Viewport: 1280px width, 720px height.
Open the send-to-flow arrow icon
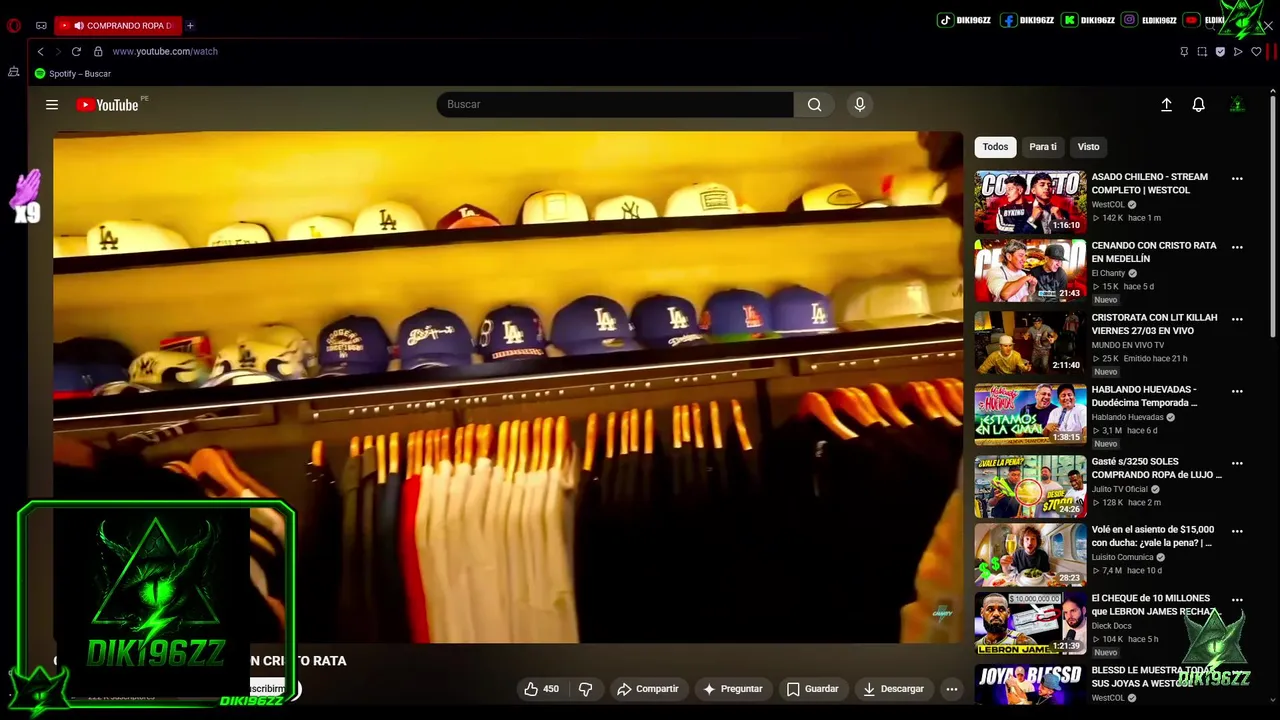[x=1238, y=51]
